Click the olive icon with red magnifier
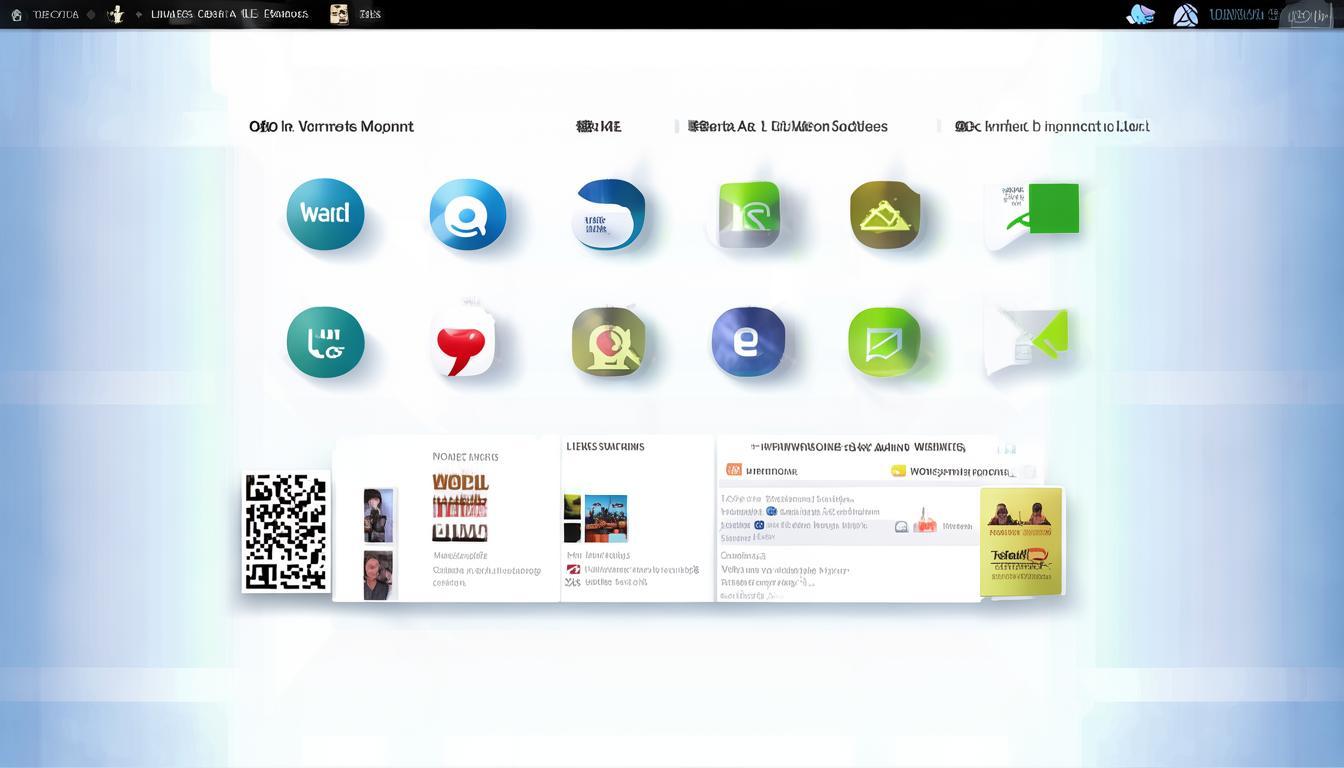The height and width of the screenshot is (768, 1344). [608, 342]
